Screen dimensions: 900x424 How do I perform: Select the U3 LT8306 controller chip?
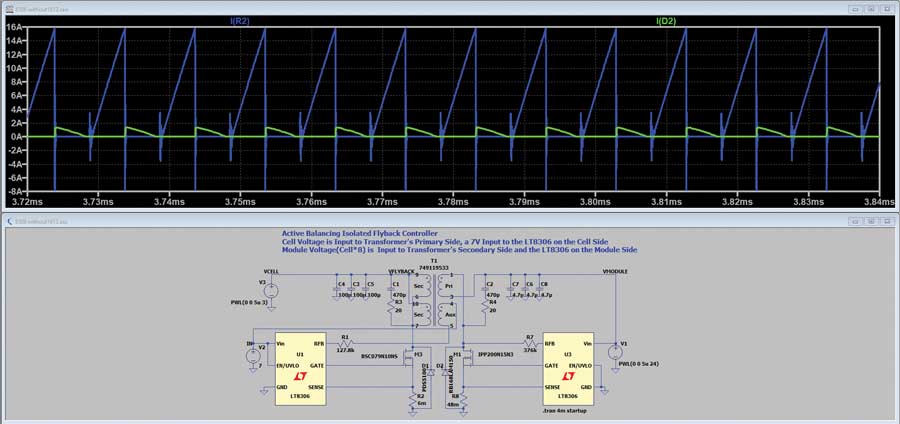pos(569,368)
